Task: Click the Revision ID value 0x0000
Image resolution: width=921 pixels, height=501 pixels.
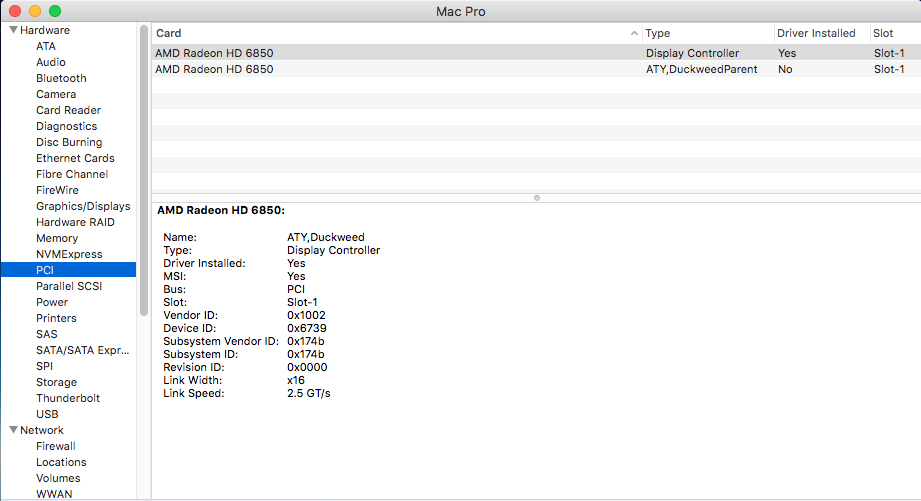Action: 307,367
